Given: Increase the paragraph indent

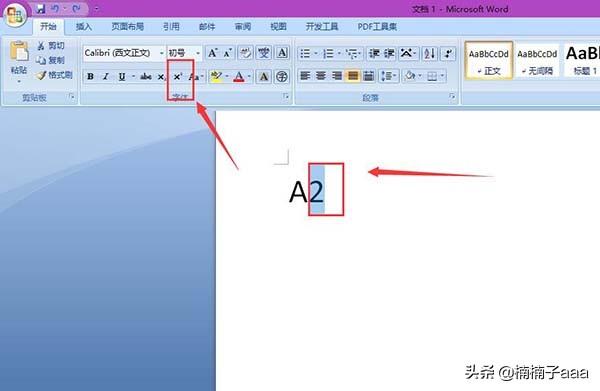Looking at the screenshot, I should click(389, 53).
